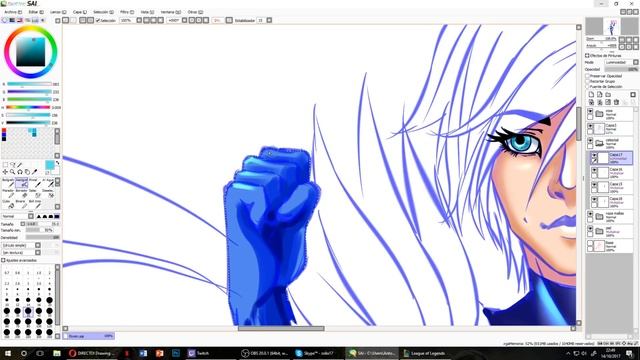Viewport: 640px width, 360px height.
Task: Open the Capa menu
Action: (80, 12)
